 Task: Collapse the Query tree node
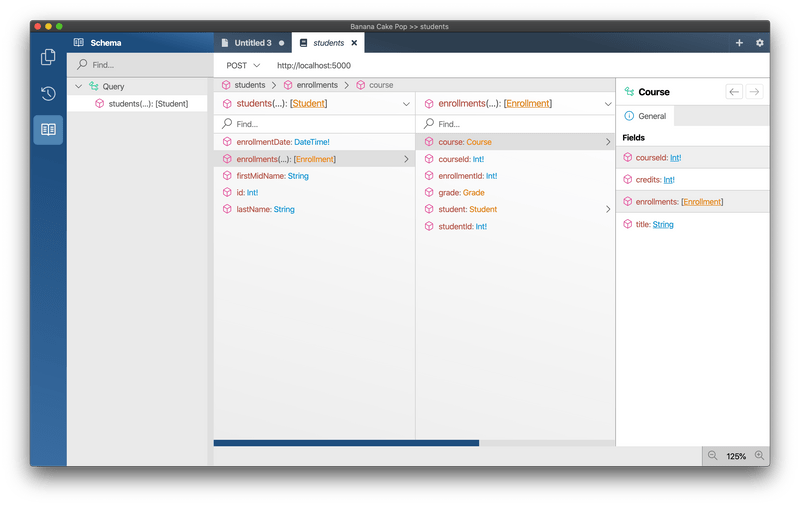[79, 87]
